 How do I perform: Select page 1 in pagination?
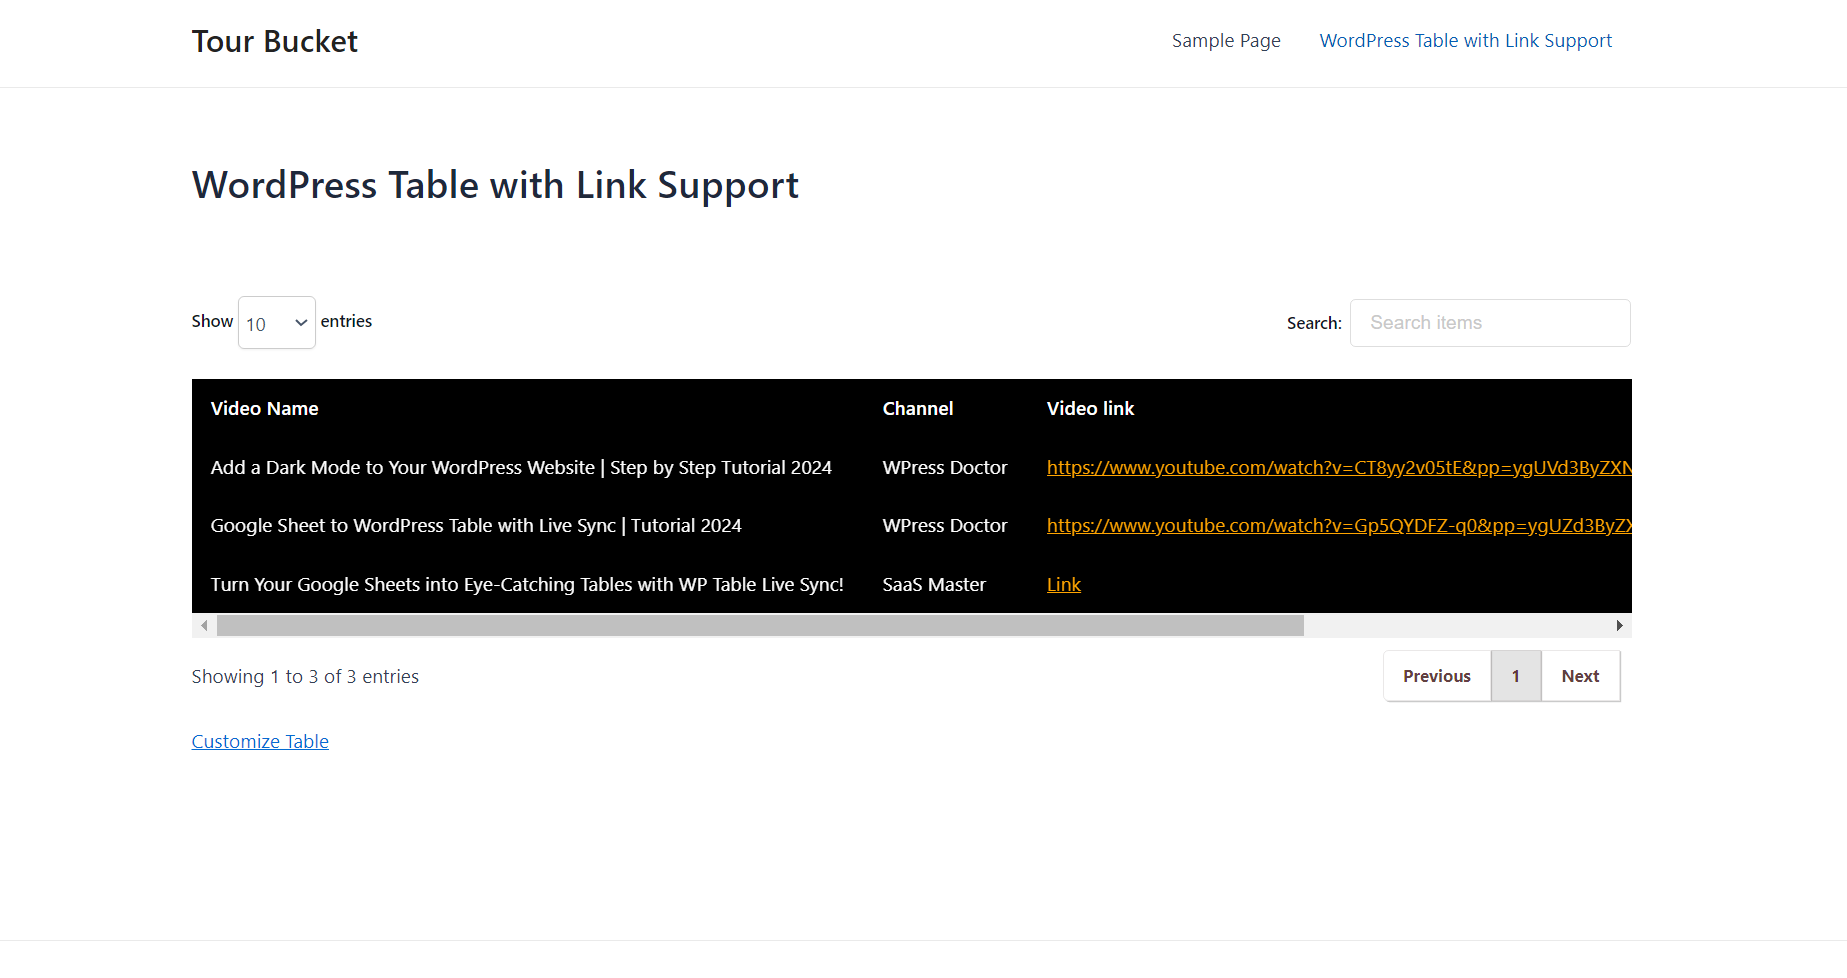coord(1516,676)
